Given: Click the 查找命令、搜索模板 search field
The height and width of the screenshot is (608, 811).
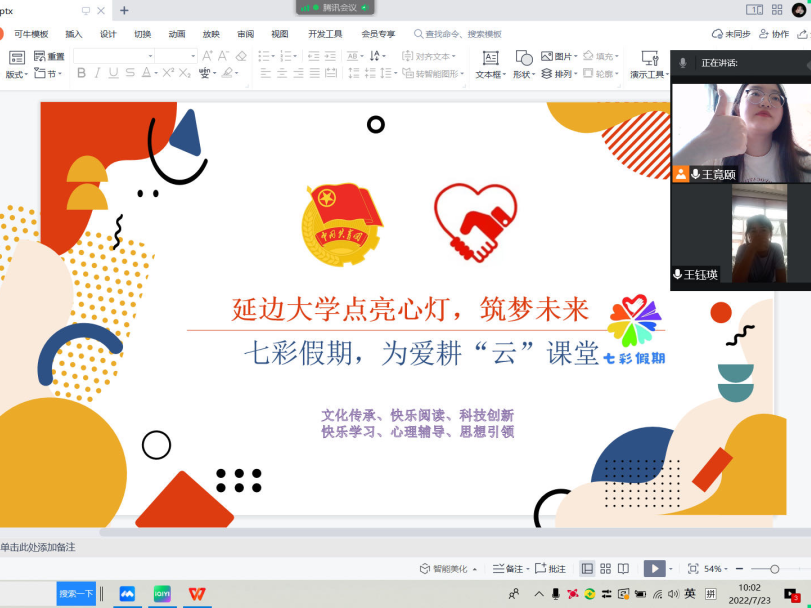Looking at the screenshot, I should pos(458,34).
